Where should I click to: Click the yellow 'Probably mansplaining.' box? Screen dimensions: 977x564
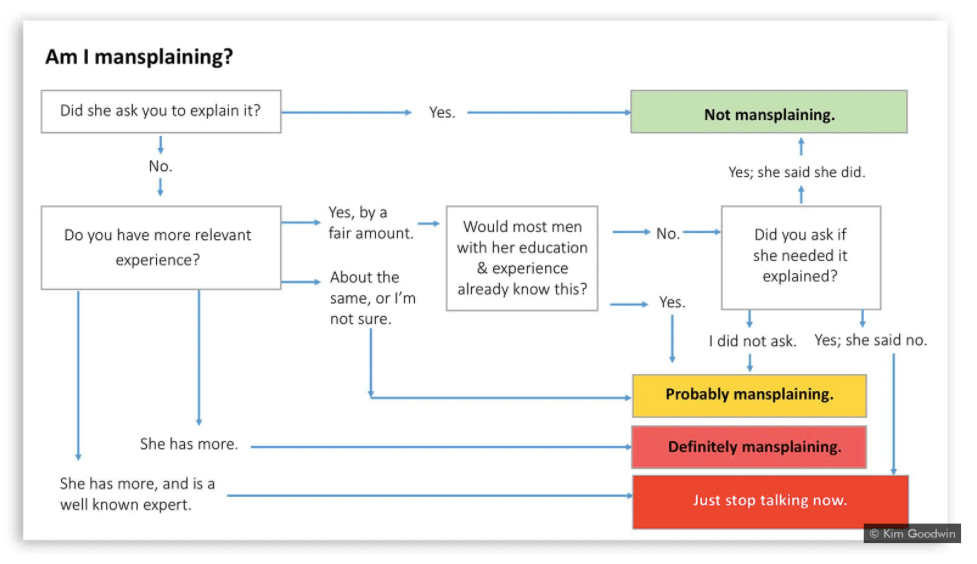(749, 395)
